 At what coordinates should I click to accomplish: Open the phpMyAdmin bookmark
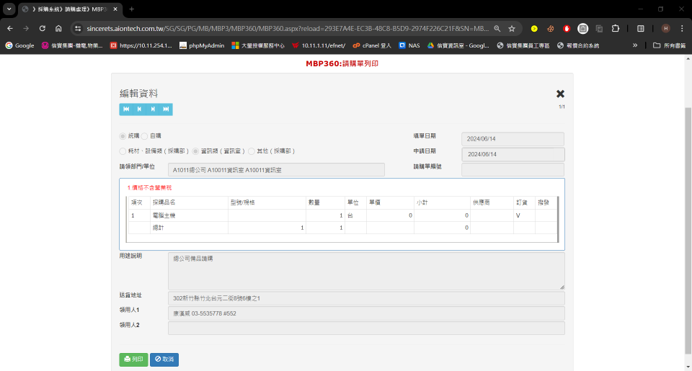click(x=202, y=45)
